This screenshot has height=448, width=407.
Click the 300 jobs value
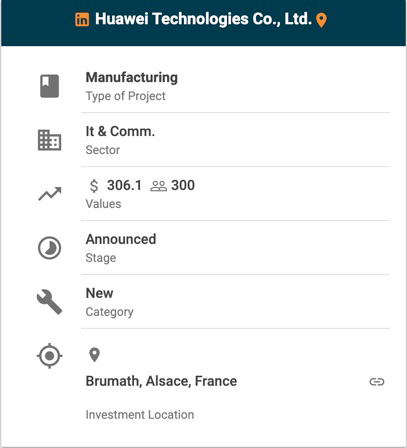pos(183,185)
